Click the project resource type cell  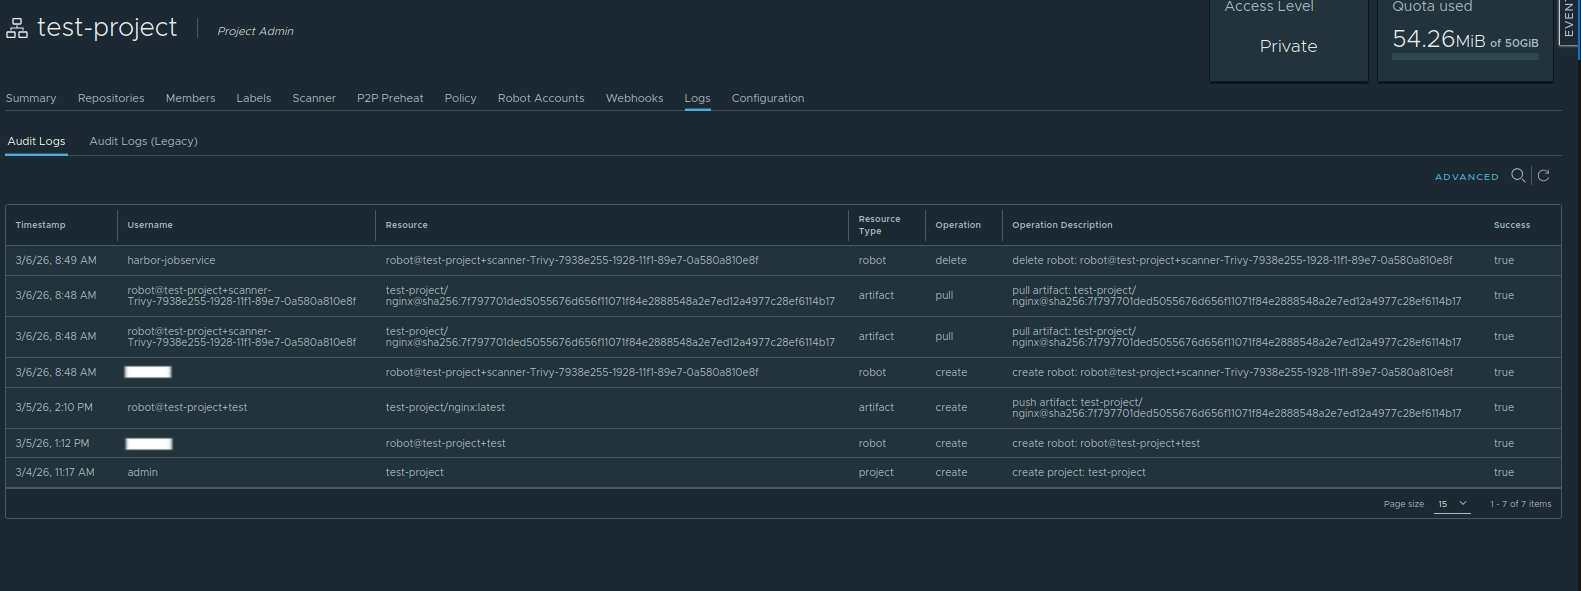click(876, 472)
